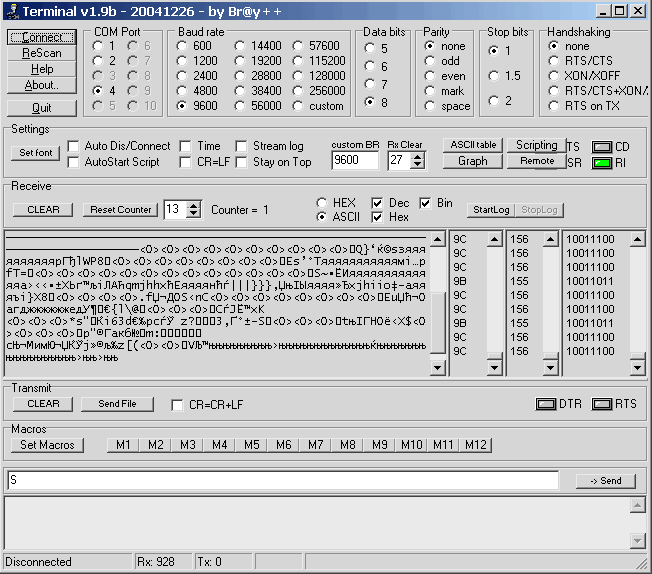Screen dimensions: 652x574
Task: Click the Connect button
Action: pos(42,37)
